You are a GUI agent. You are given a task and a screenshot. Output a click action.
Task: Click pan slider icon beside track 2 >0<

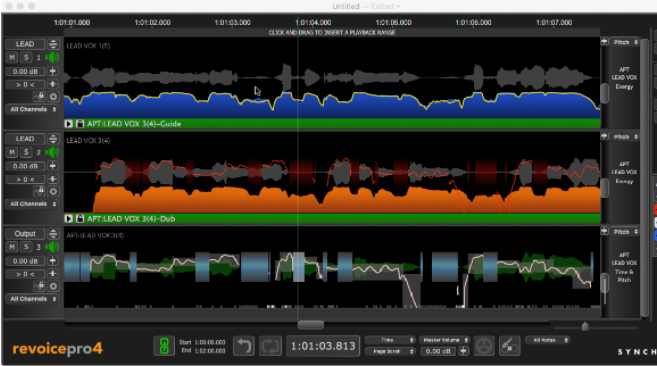53,179
